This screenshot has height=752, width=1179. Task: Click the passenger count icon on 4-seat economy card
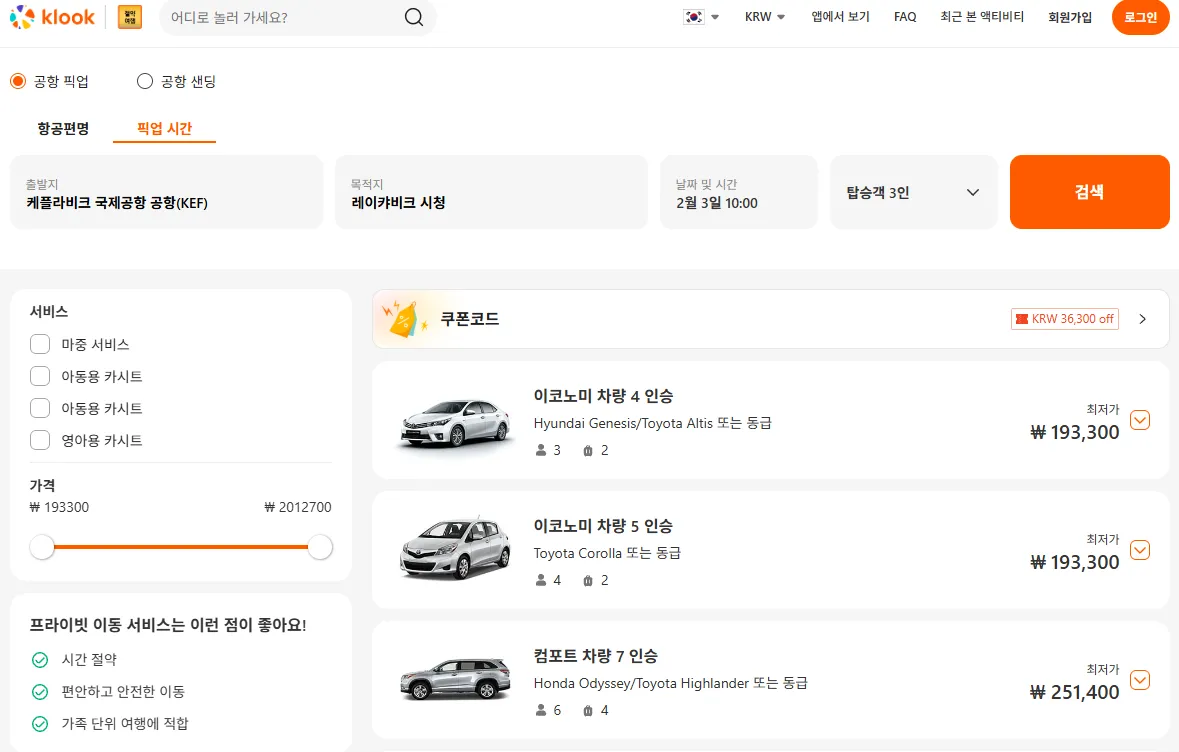point(539,450)
